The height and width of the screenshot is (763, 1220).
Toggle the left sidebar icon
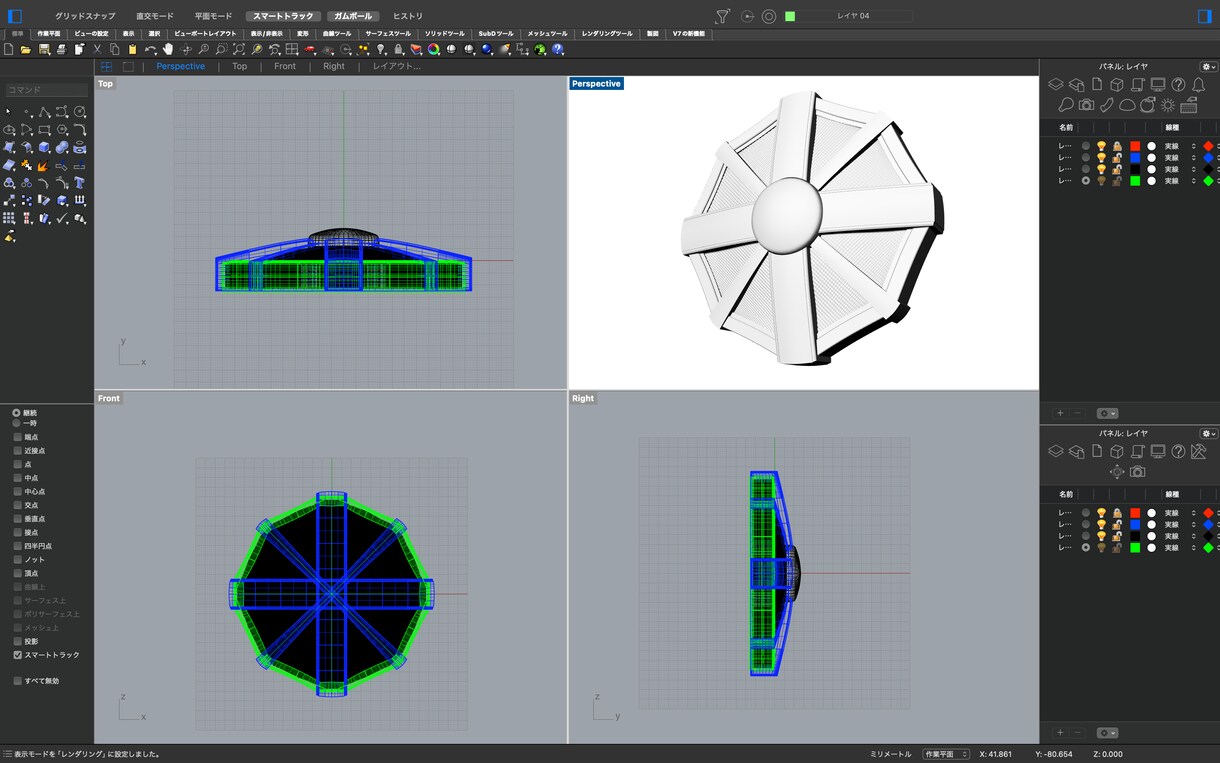tap(14, 16)
